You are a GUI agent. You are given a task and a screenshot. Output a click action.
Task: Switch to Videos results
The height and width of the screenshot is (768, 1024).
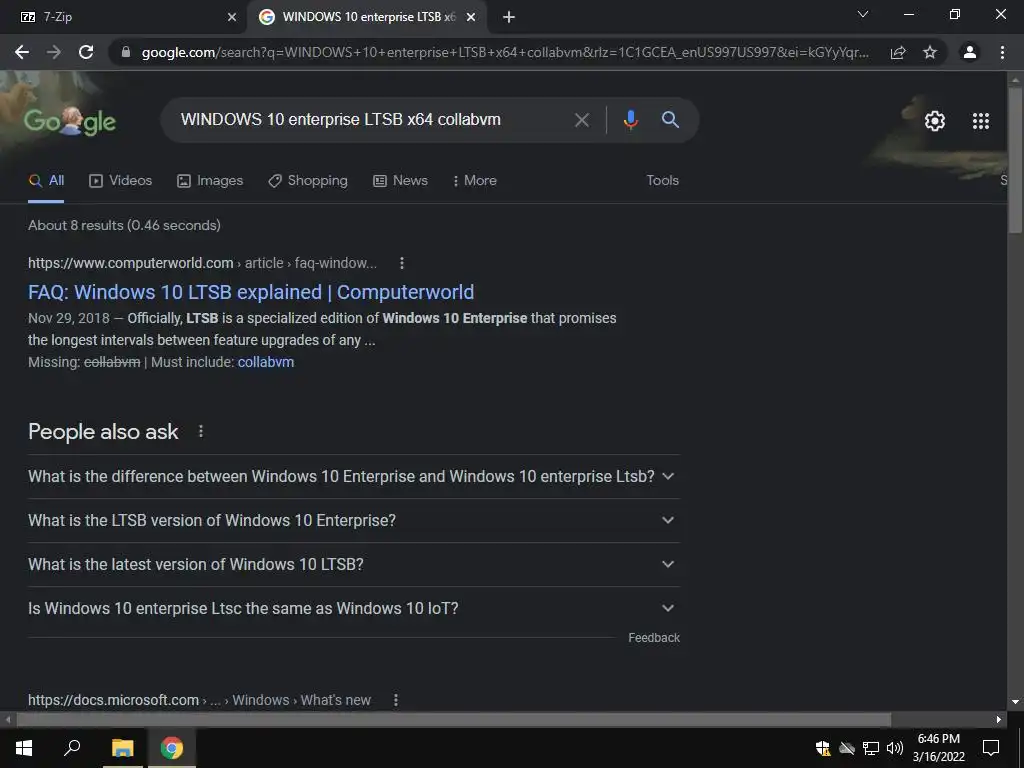pos(121,181)
